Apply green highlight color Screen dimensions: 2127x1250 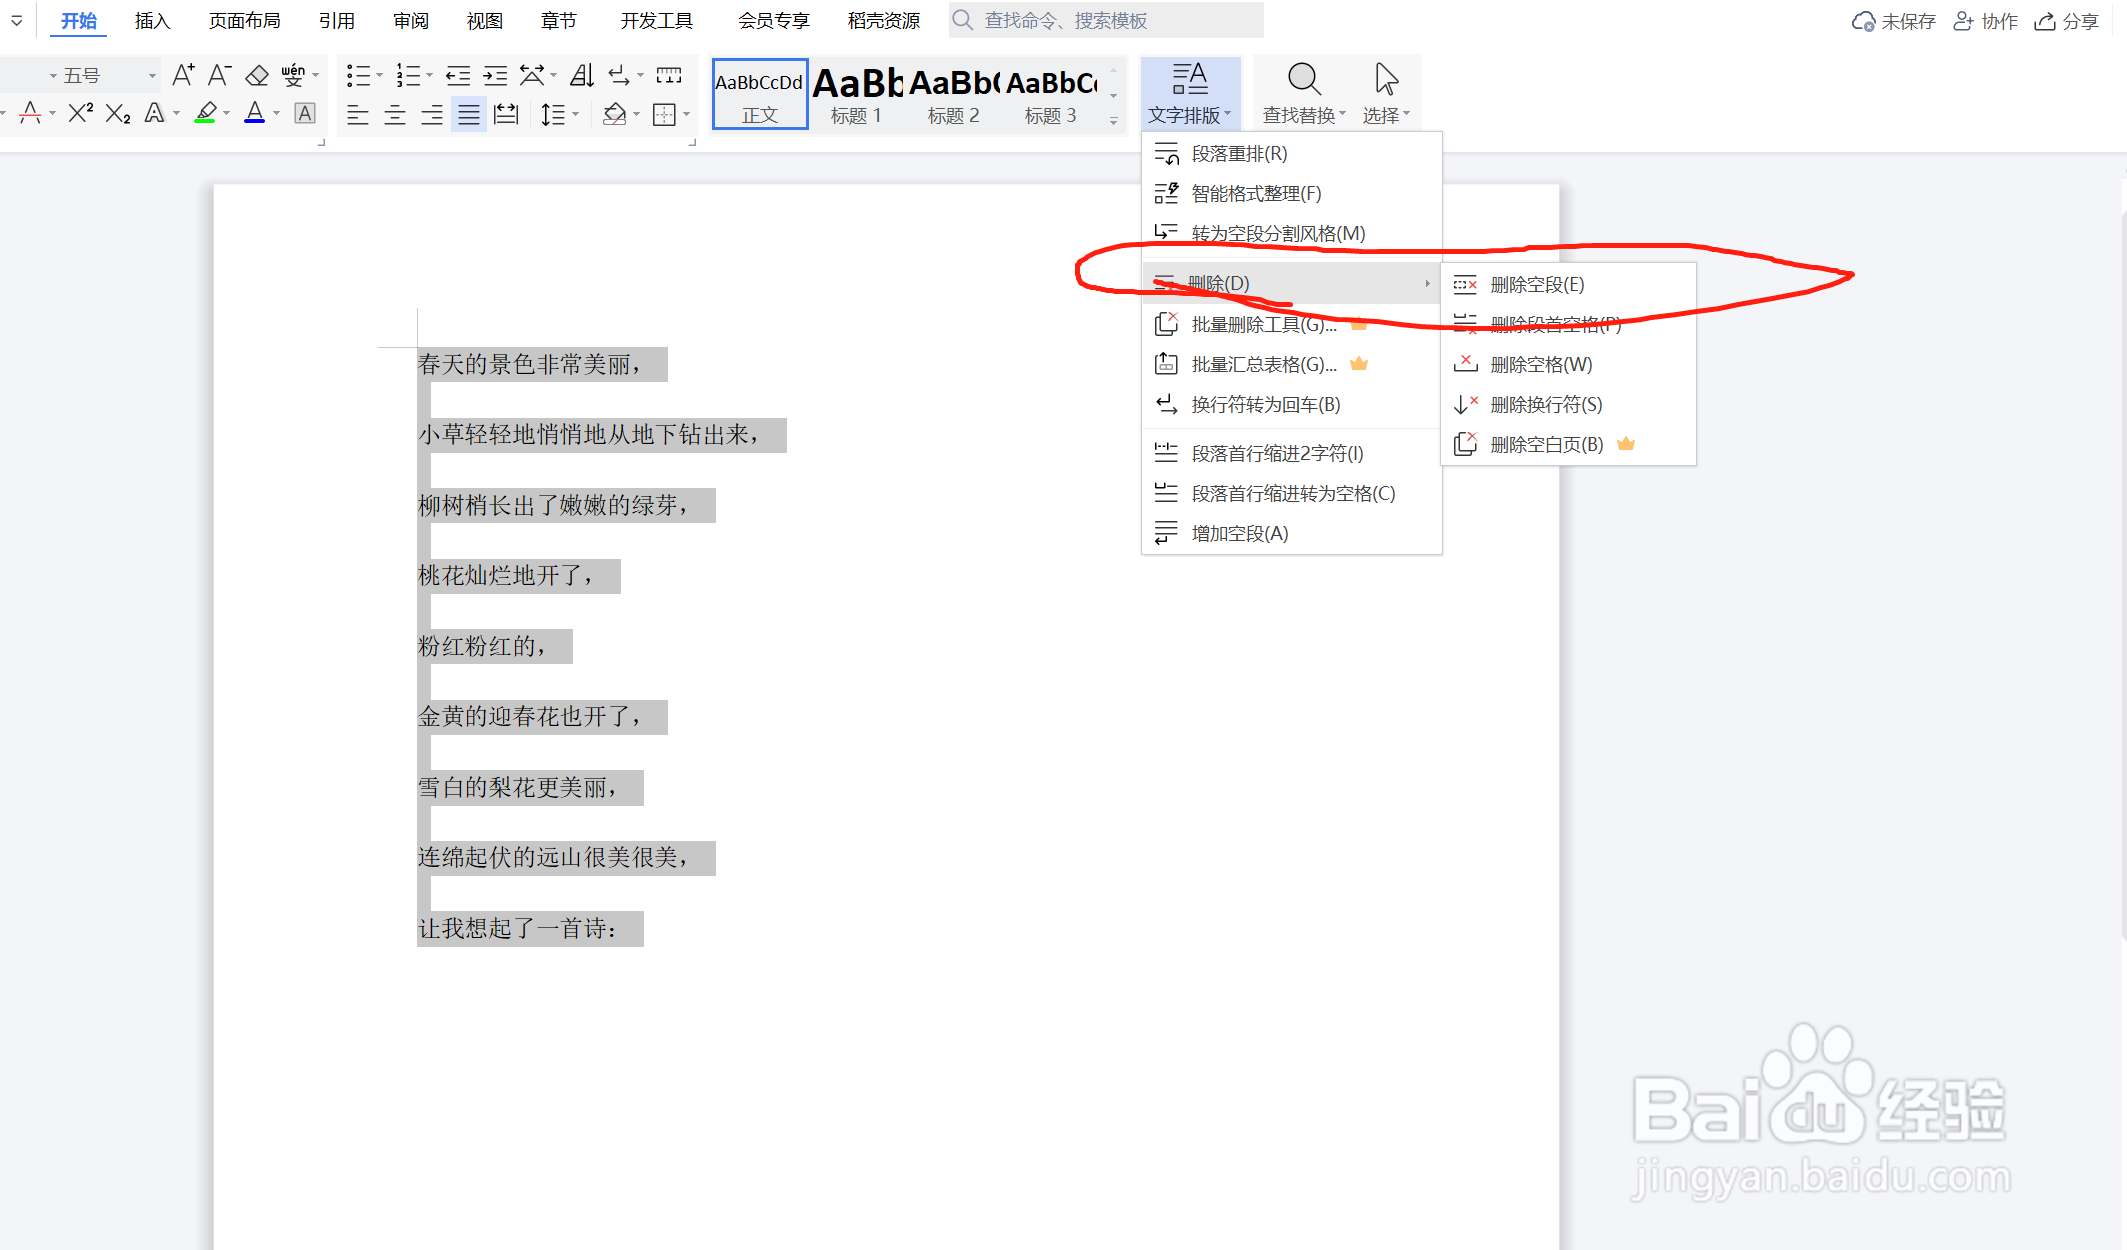(x=206, y=113)
